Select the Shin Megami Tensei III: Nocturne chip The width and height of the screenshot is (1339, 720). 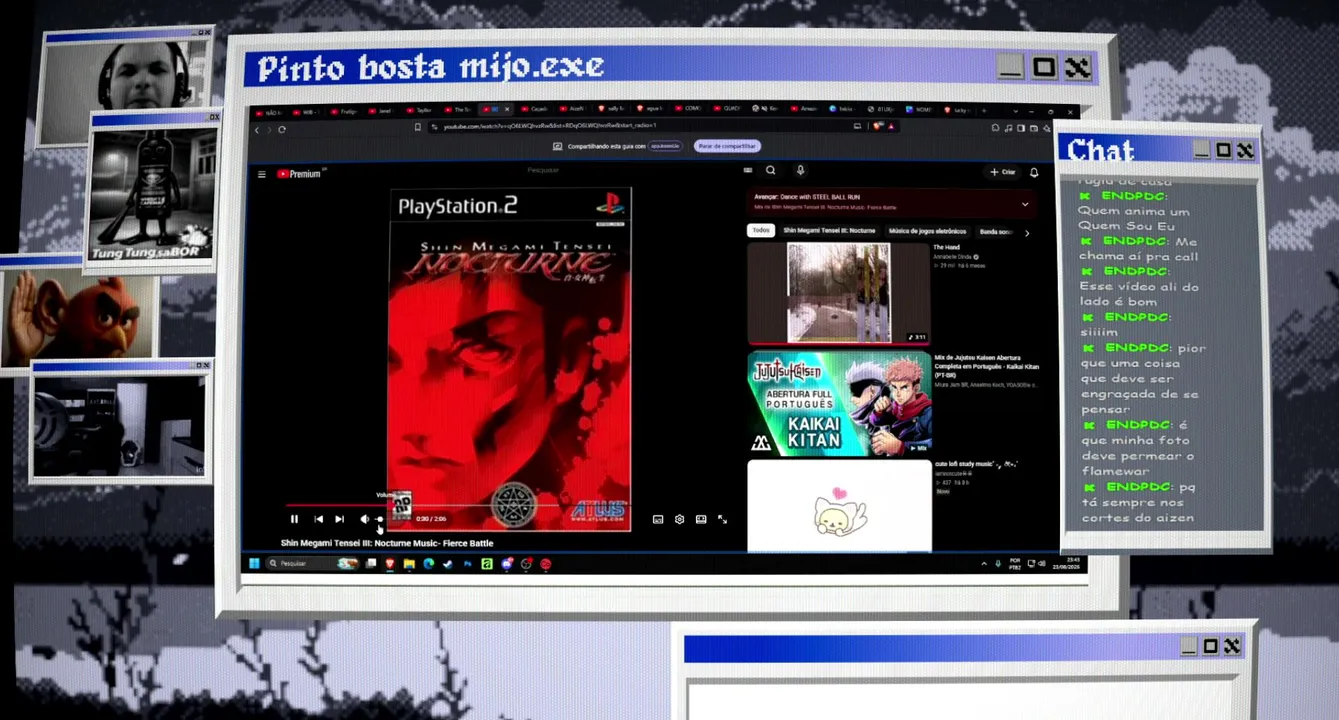coord(829,231)
